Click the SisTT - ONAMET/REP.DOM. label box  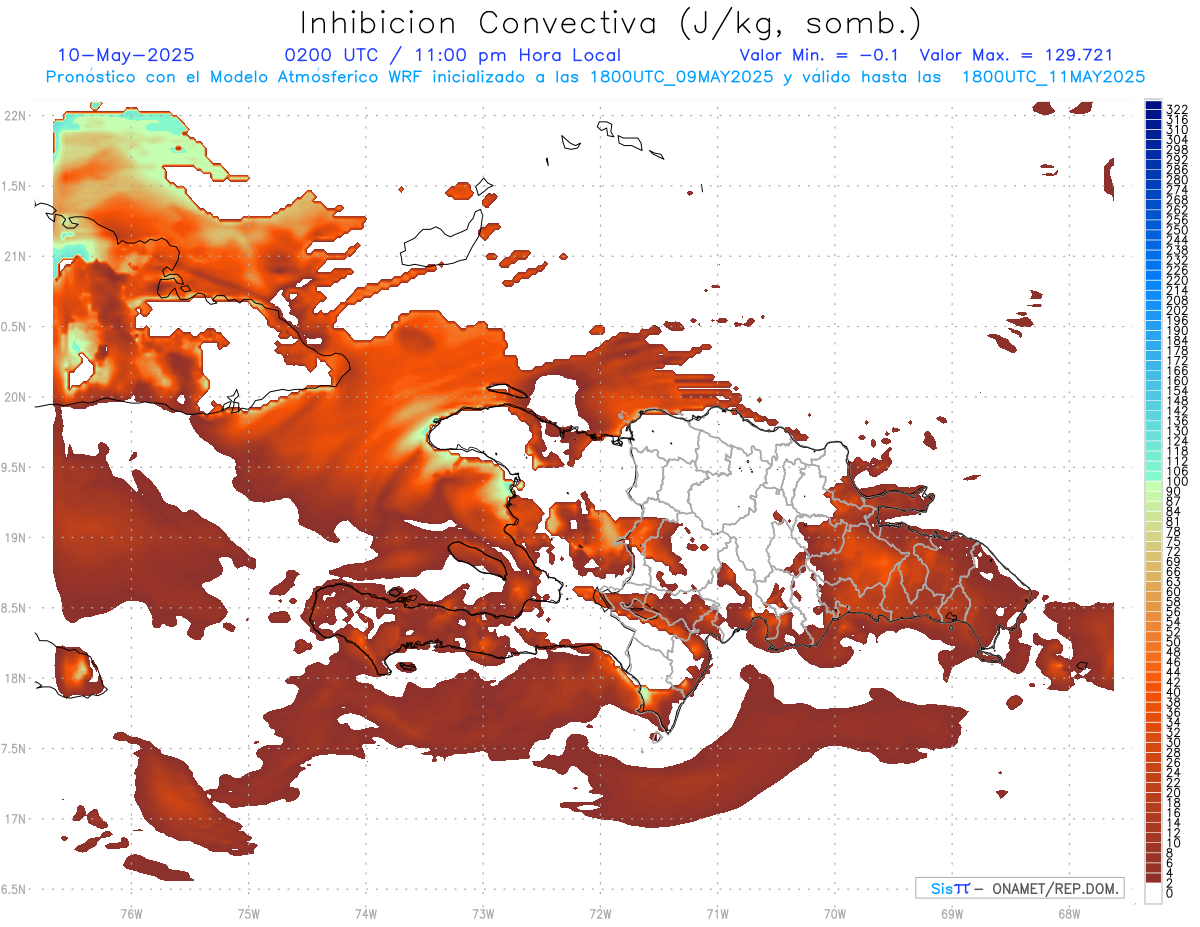[1019, 888]
